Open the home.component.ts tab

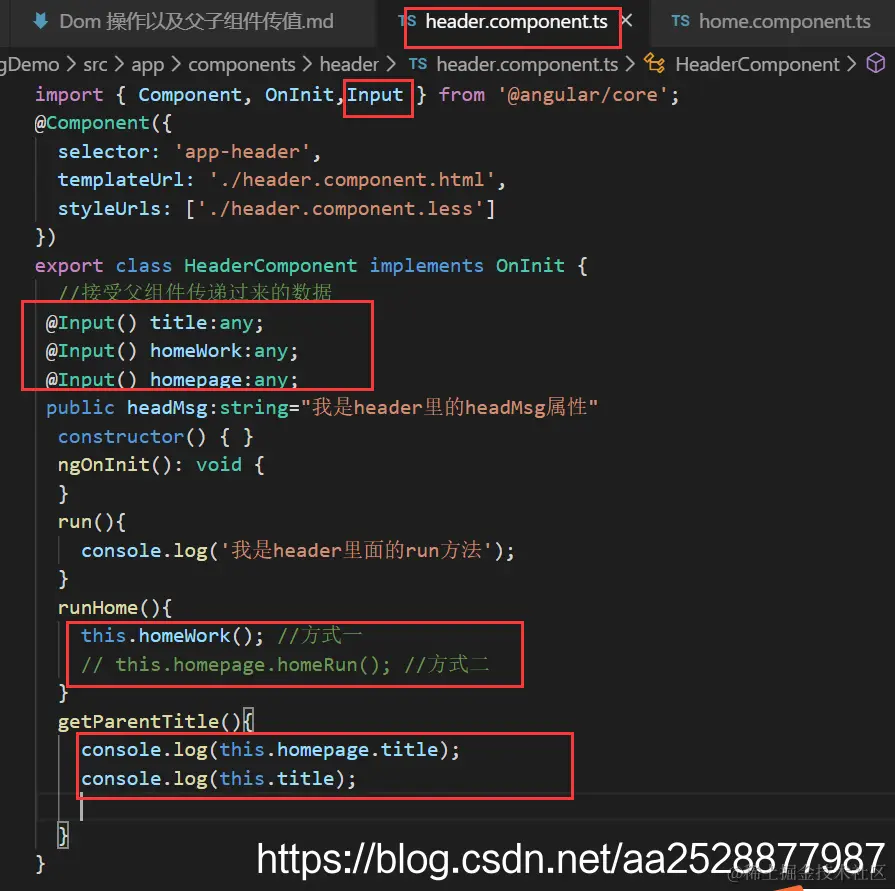[x=784, y=22]
